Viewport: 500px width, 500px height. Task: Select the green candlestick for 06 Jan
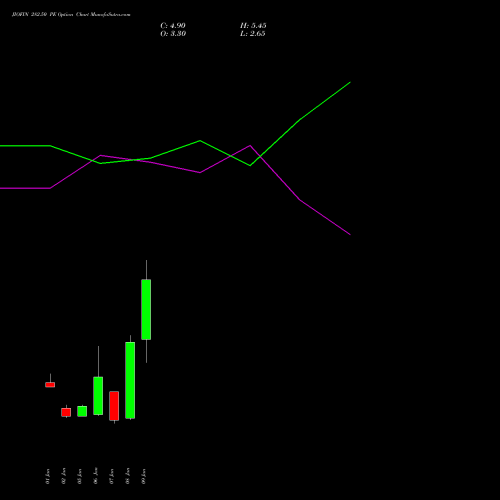[x=98, y=396]
